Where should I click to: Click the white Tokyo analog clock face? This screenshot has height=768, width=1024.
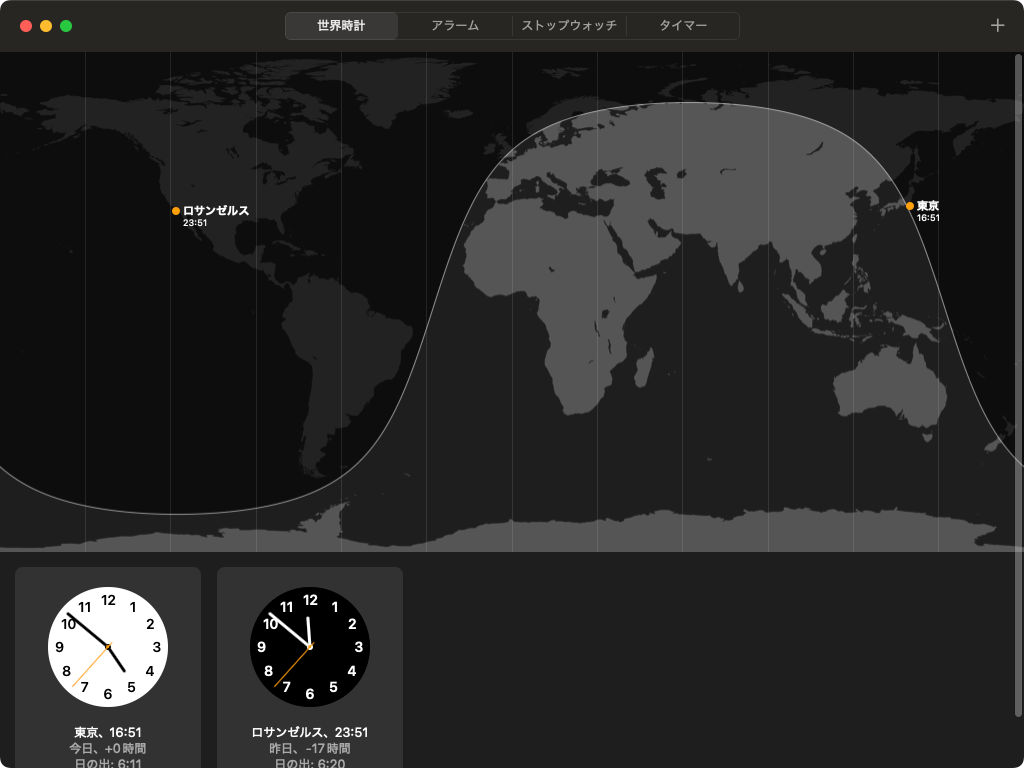[x=108, y=647]
